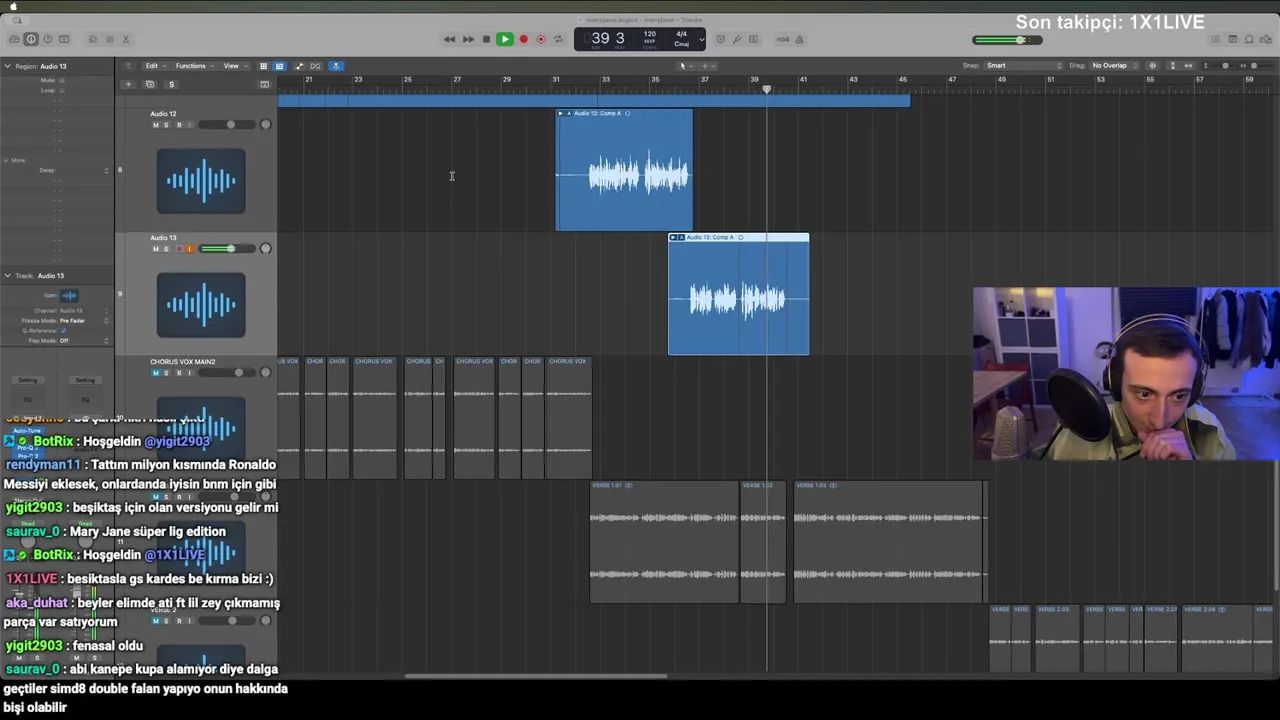The height and width of the screenshot is (720, 1280).
Task: Toggle Replace mode icon
Action: [721, 39]
